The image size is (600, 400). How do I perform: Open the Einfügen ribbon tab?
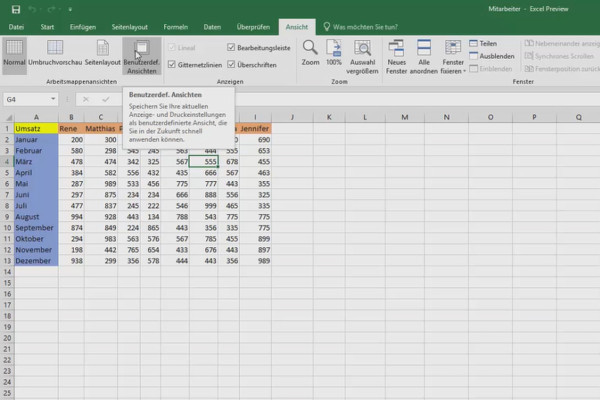point(83,27)
